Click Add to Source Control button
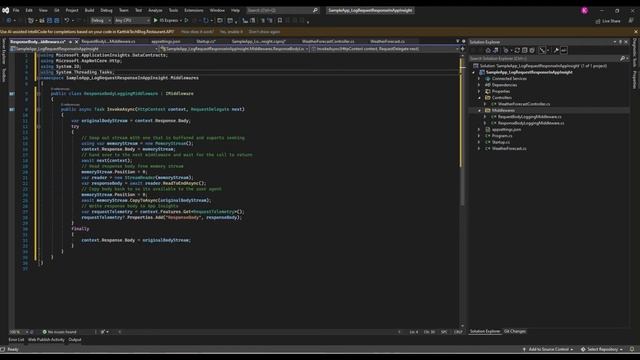 point(548,349)
